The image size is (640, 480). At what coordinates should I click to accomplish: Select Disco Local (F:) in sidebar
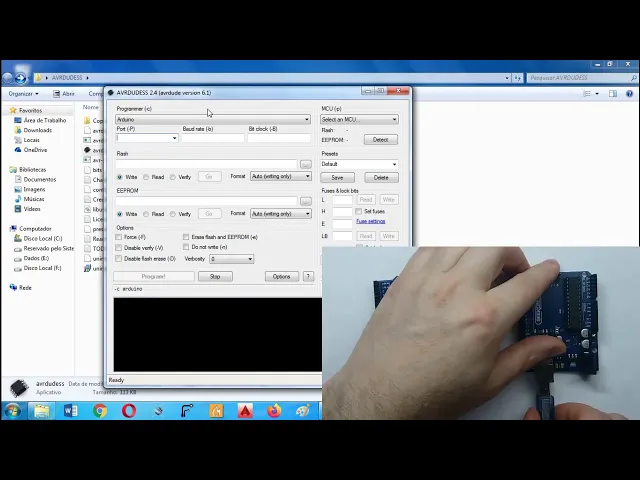tap(38, 268)
